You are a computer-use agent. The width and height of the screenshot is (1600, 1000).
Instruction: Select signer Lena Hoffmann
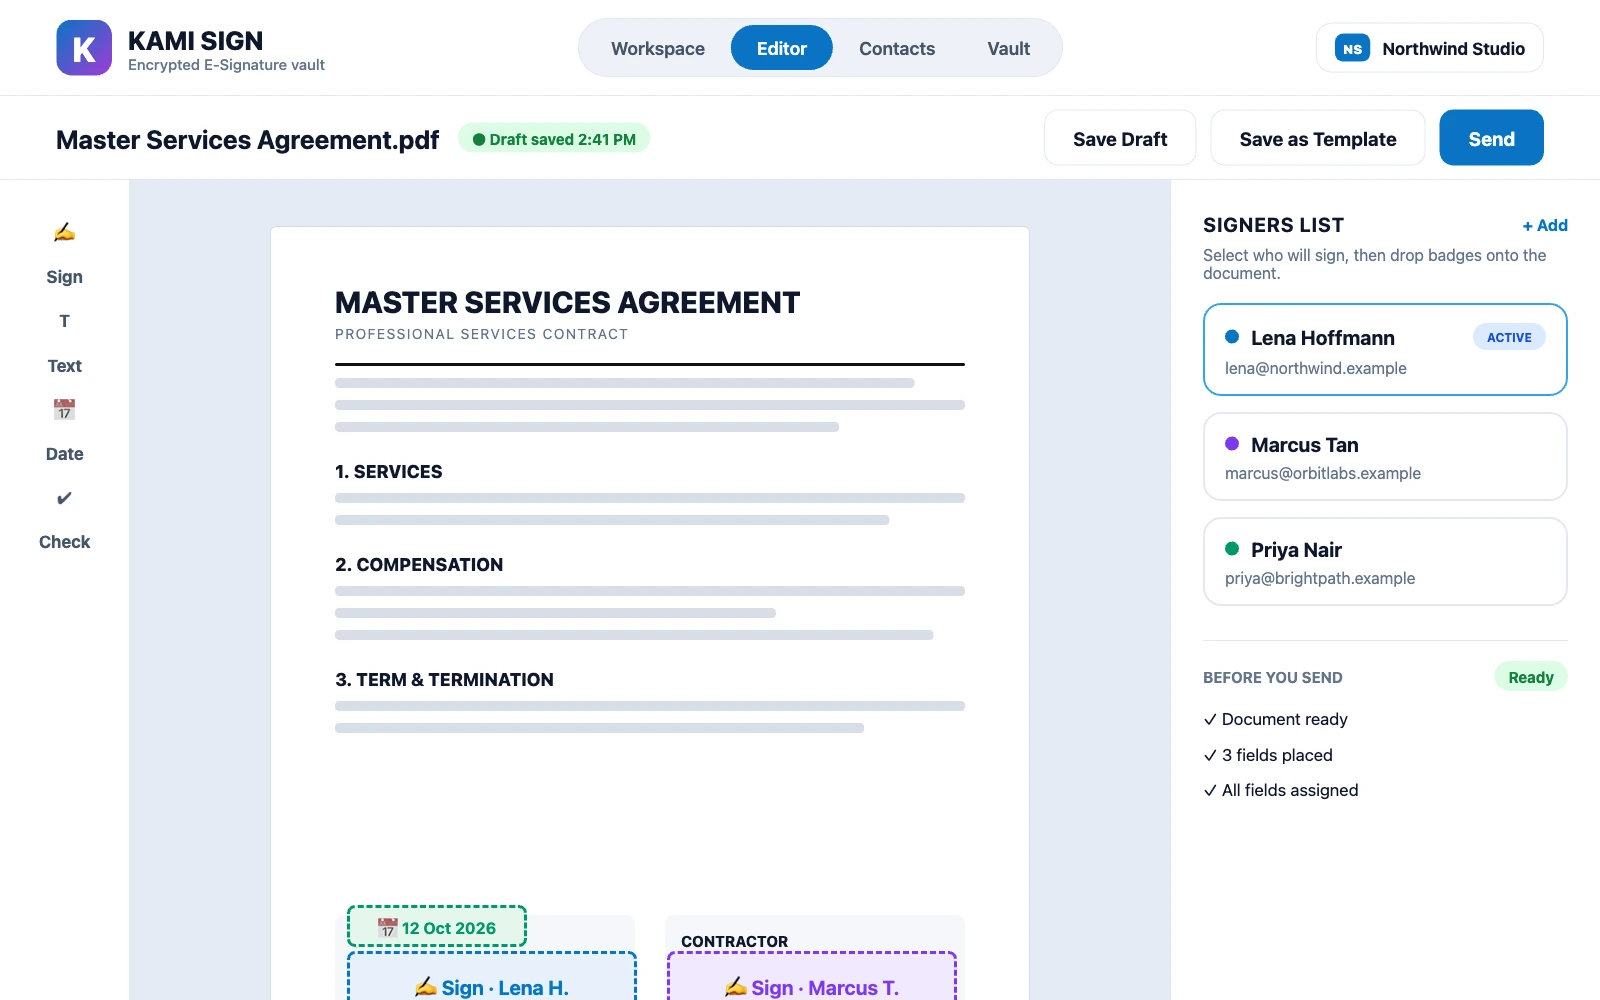pos(1385,350)
